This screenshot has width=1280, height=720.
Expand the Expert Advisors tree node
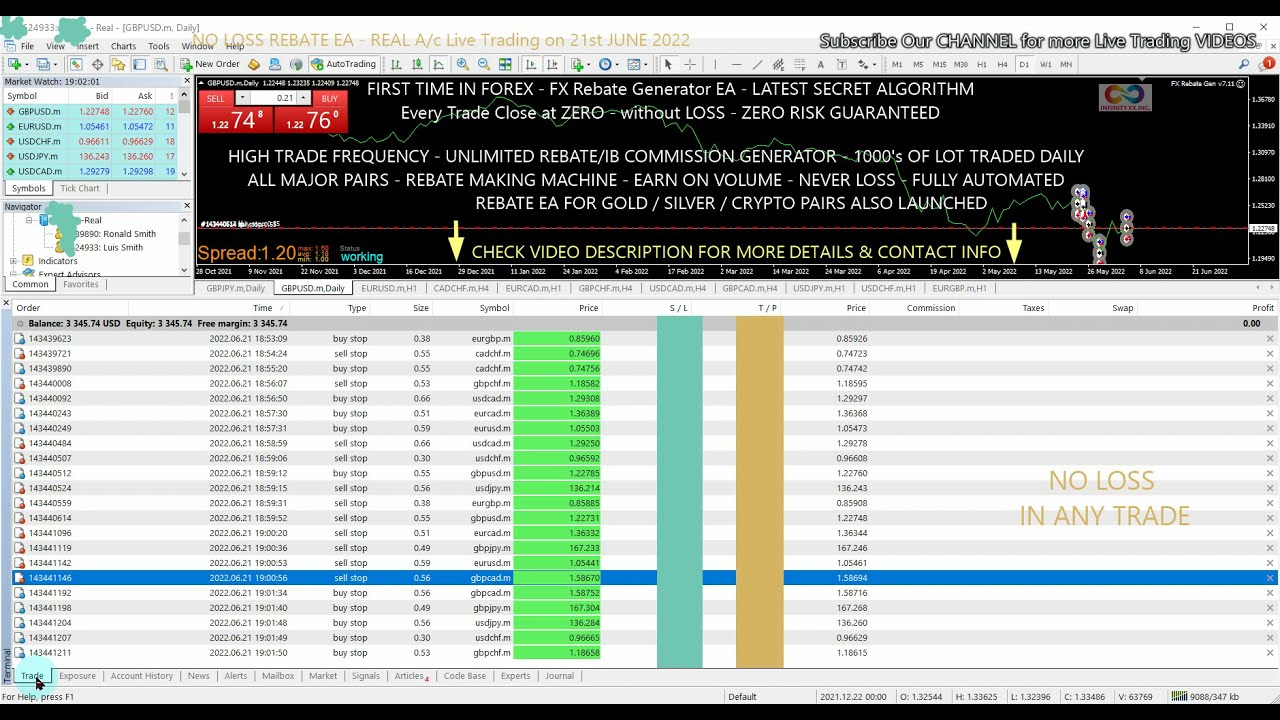(13, 274)
